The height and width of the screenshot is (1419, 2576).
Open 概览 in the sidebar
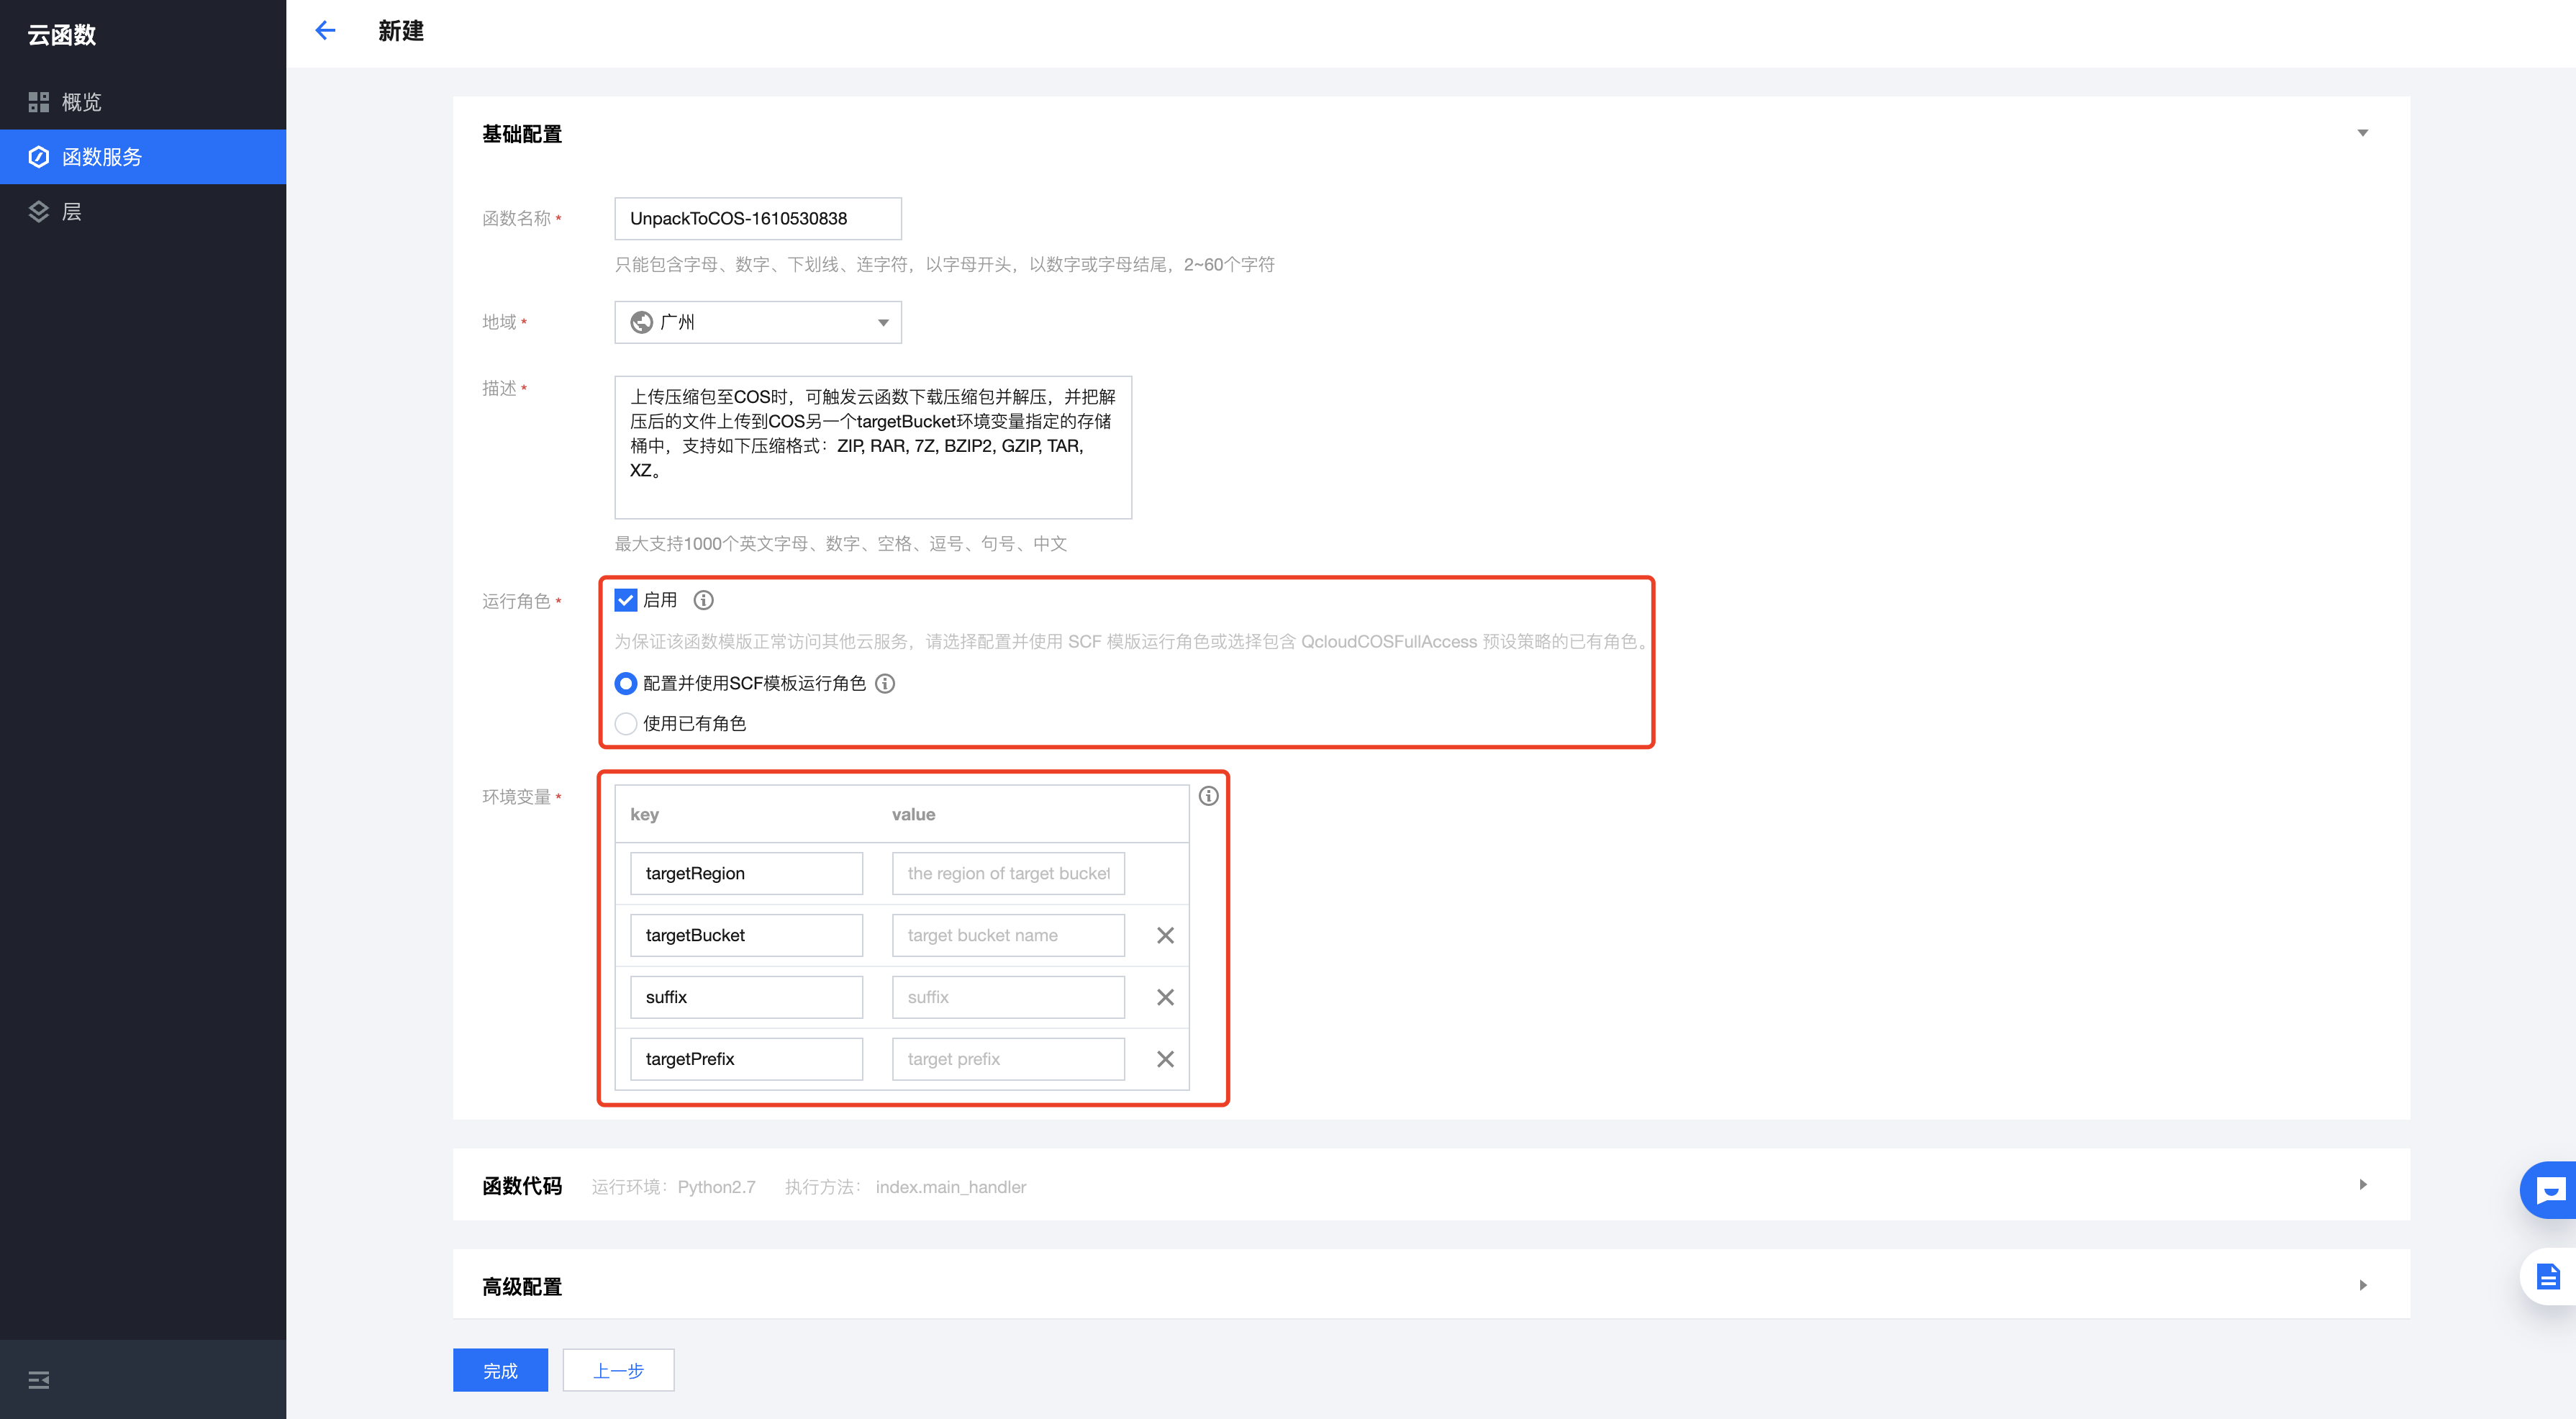point(81,102)
